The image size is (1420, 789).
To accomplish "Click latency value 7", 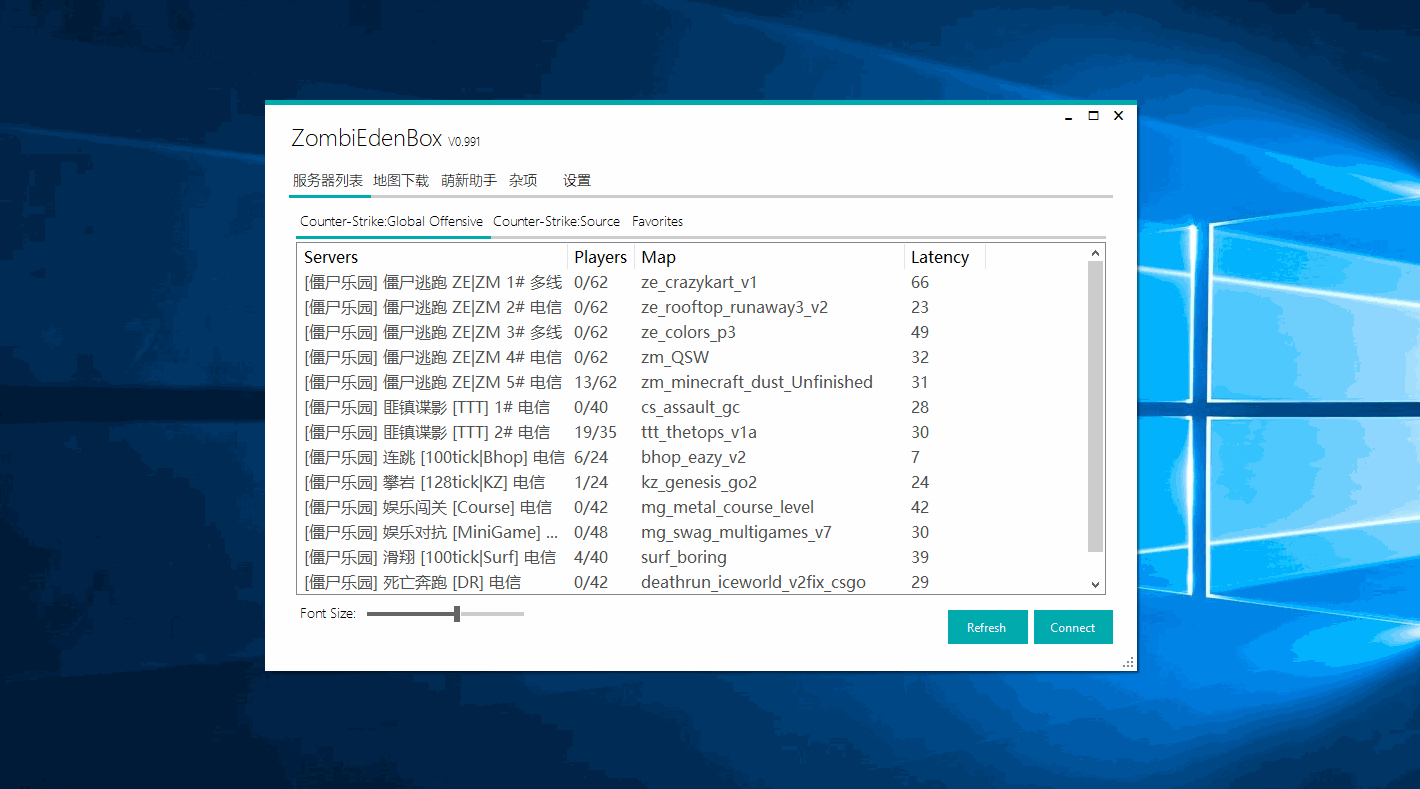I will [916, 457].
